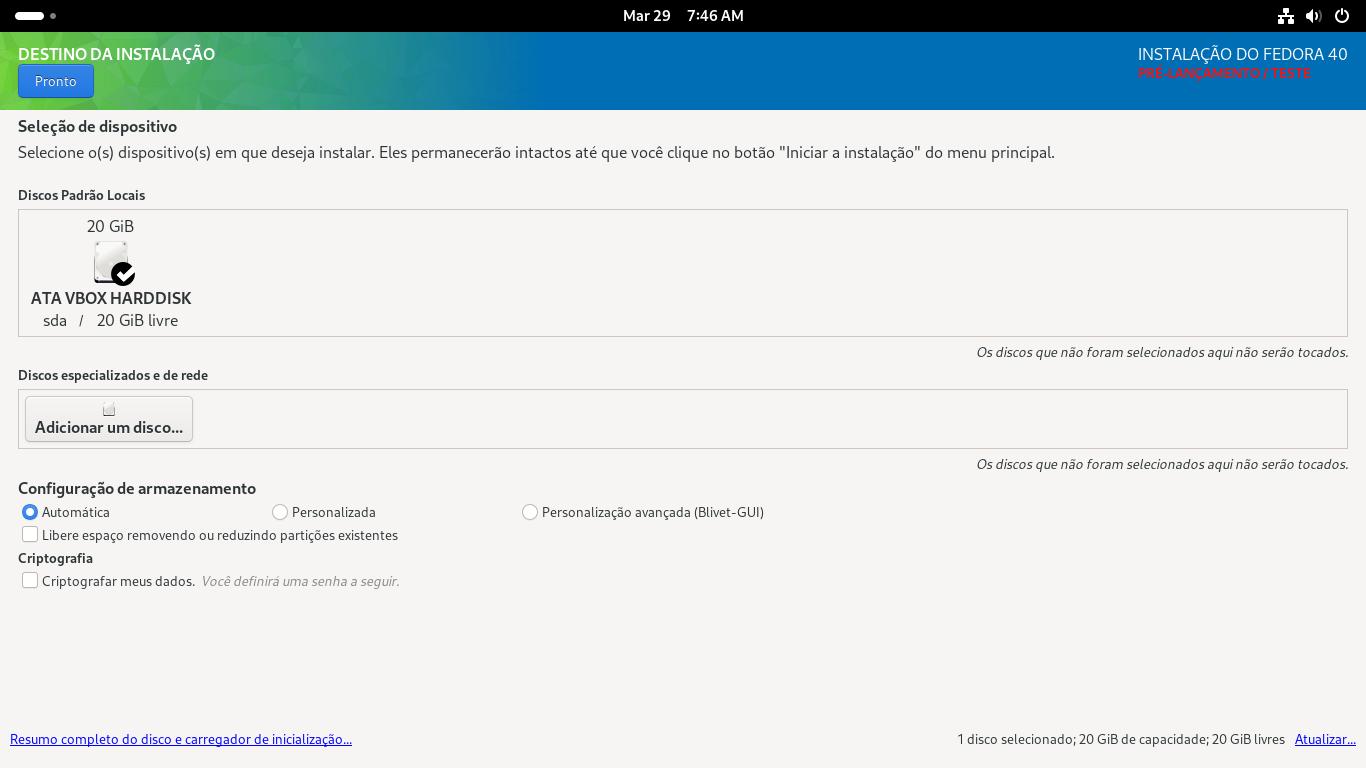Click the 'Adicionar um disco...' button label
1366x768 pixels.
[x=109, y=428]
